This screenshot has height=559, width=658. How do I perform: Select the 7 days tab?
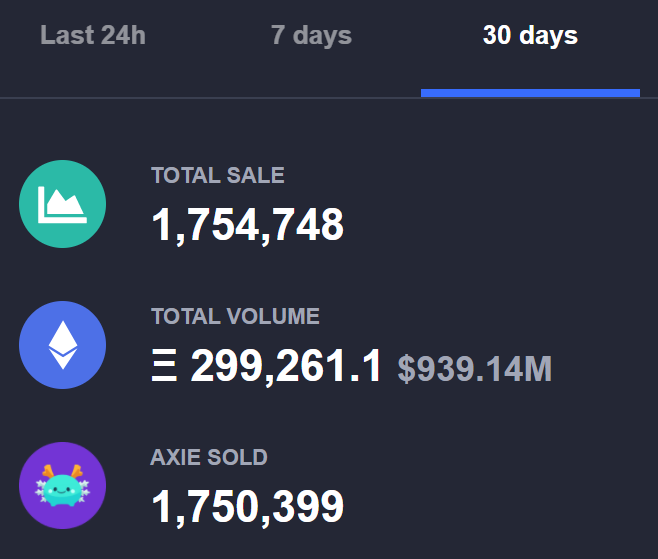[x=311, y=36]
